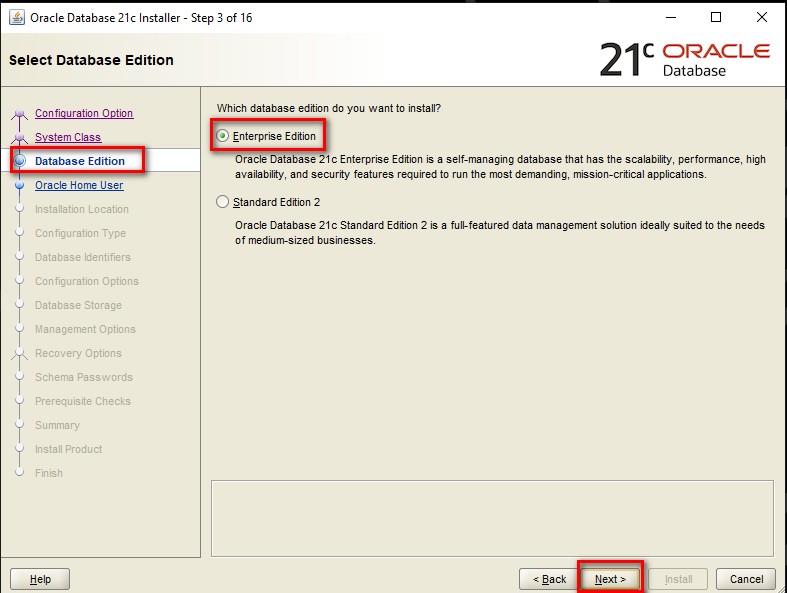Select the Database Edition step in sidebar
The width and height of the screenshot is (787, 593).
pos(80,161)
